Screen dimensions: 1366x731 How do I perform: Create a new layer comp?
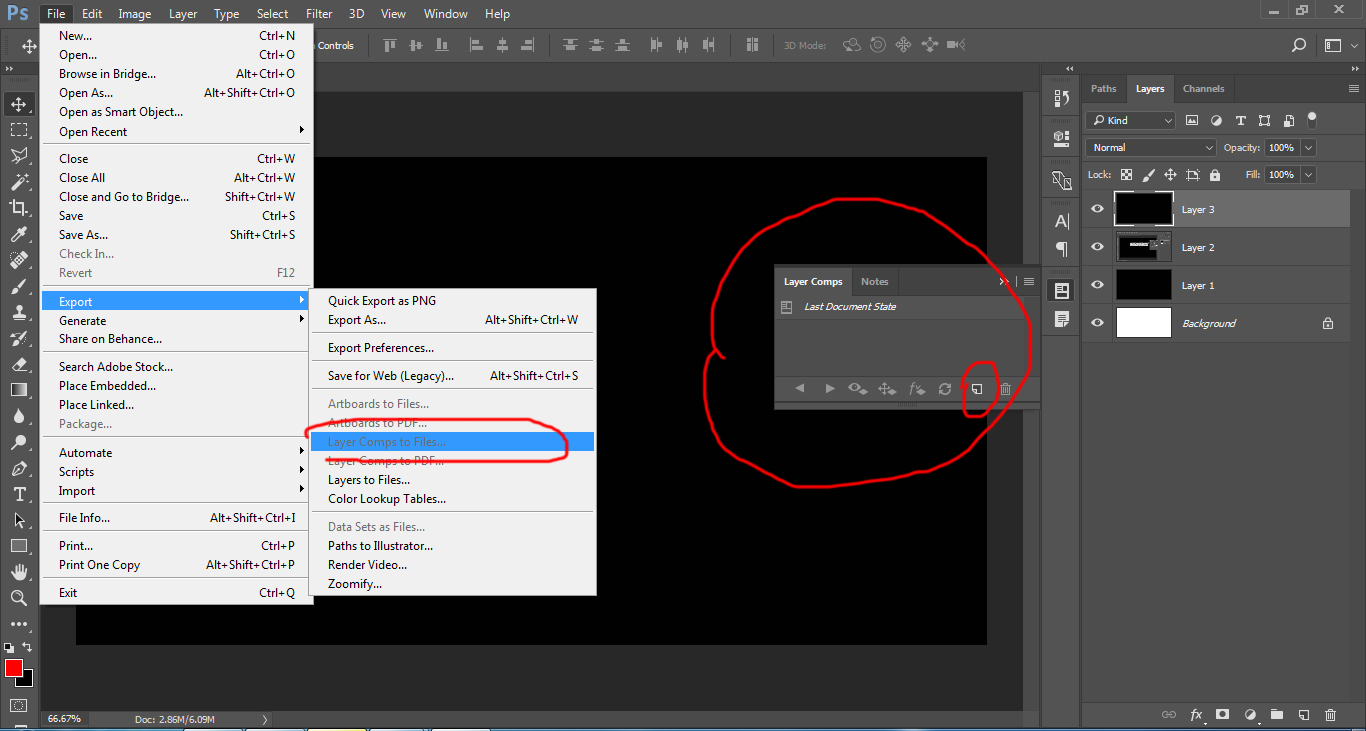click(977, 389)
